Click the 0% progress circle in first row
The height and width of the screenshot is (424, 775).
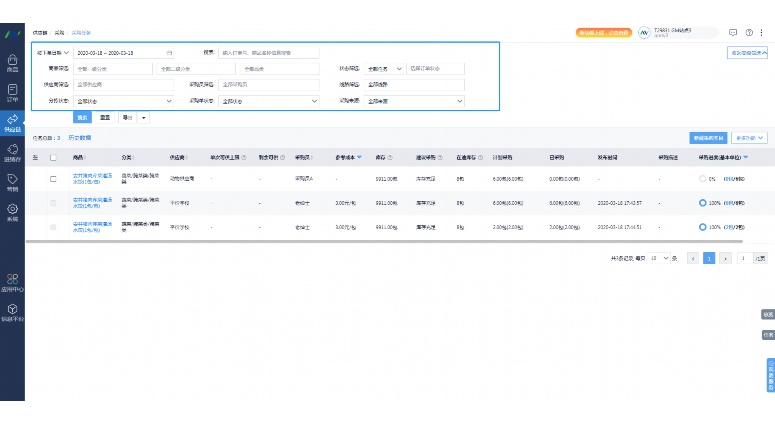coord(702,179)
